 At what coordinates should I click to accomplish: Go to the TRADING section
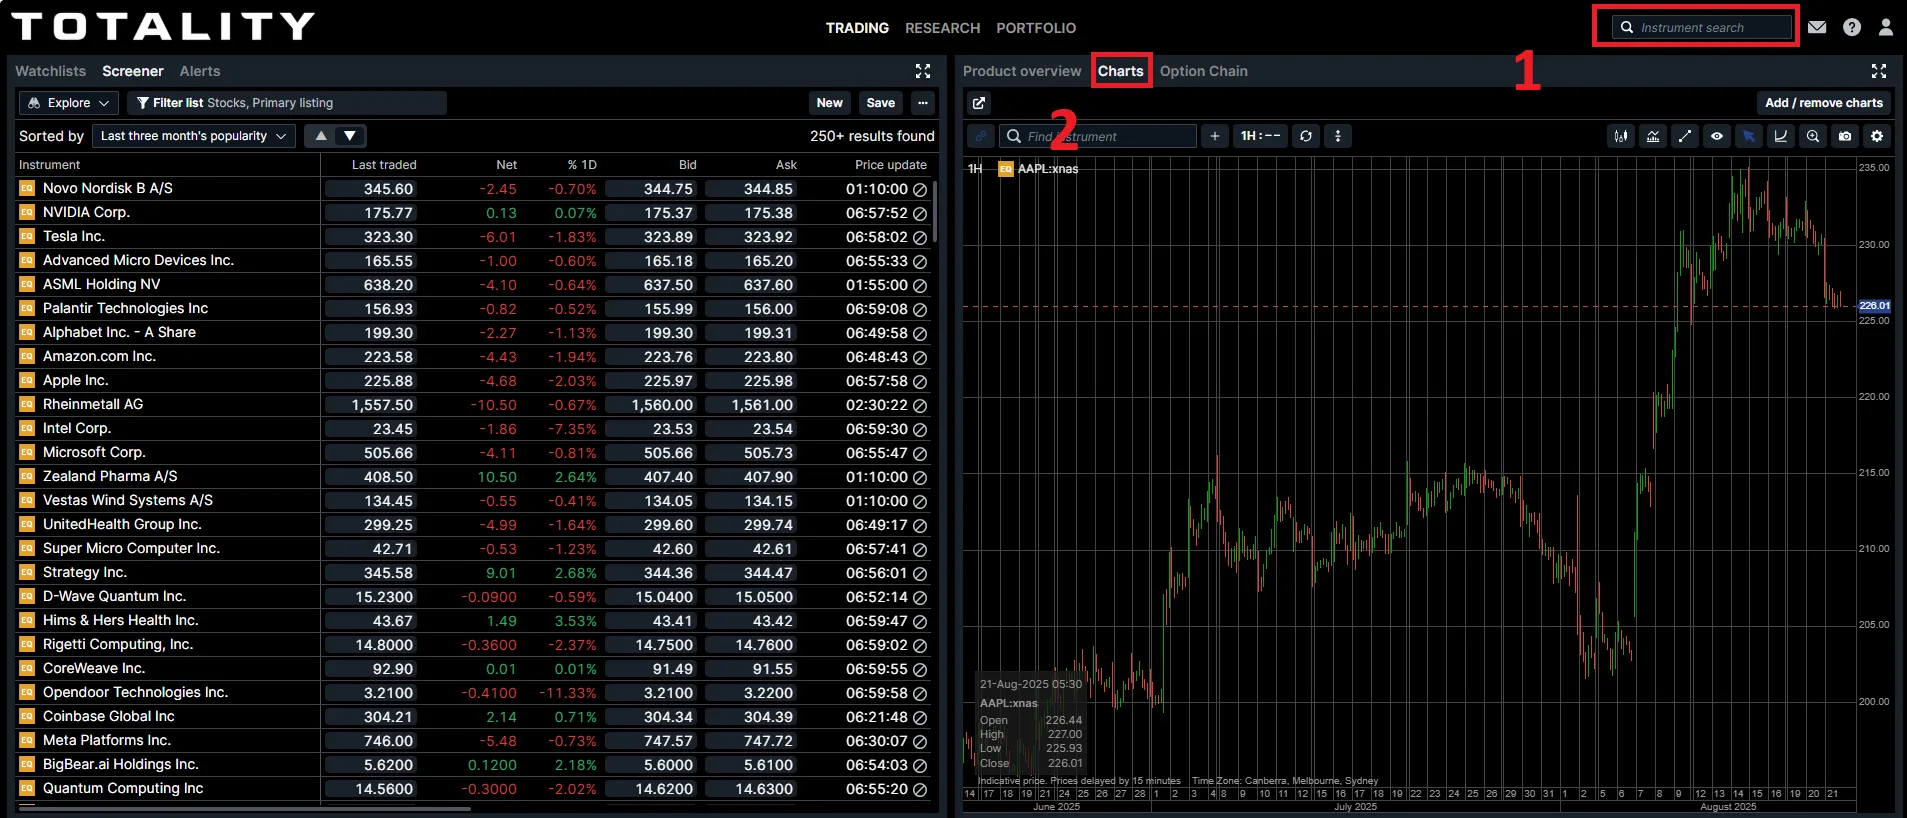pyautogui.click(x=857, y=28)
